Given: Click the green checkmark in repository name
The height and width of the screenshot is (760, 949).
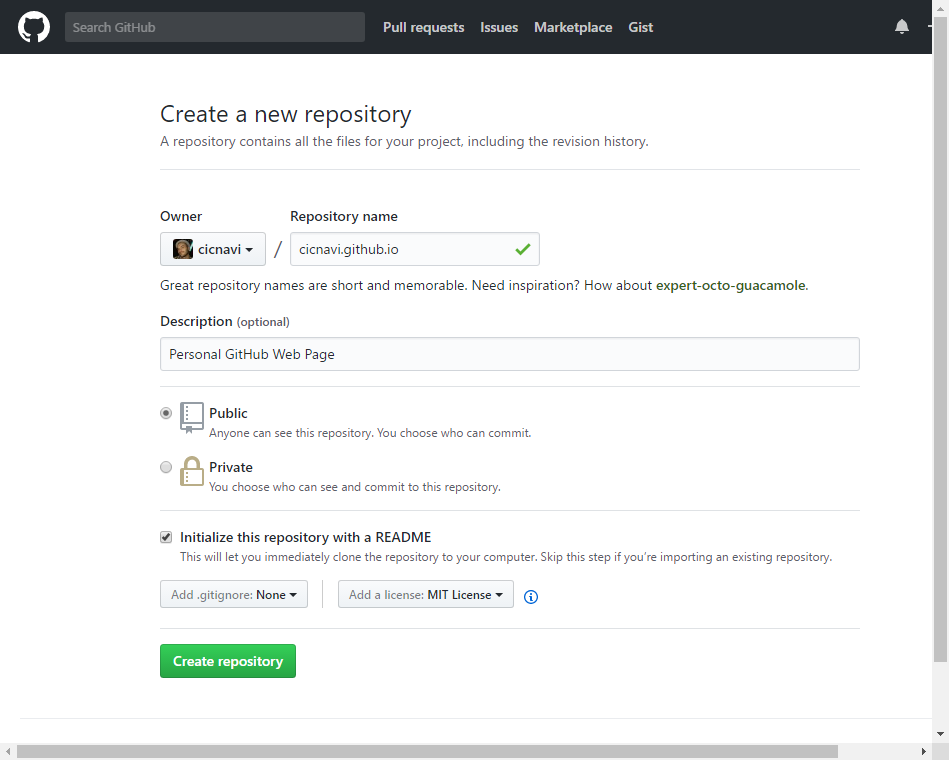Looking at the screenshot, I should pyautogui.click(x=523, y=249).
